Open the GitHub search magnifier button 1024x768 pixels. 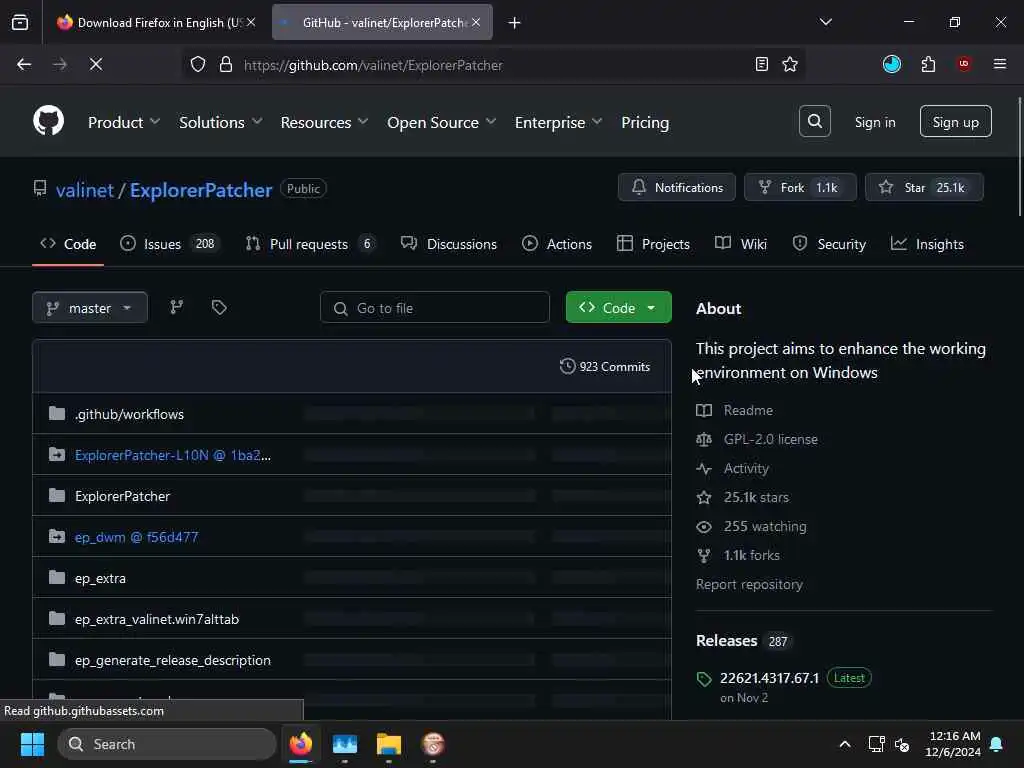click(814, 121)
